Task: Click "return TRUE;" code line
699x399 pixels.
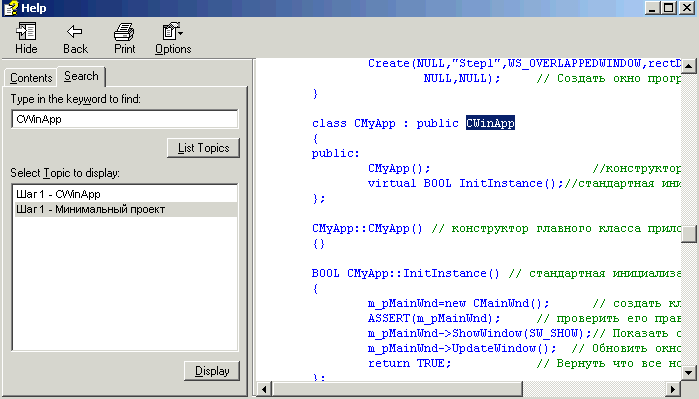Action: pyautogui.click(x=409, y=363)
